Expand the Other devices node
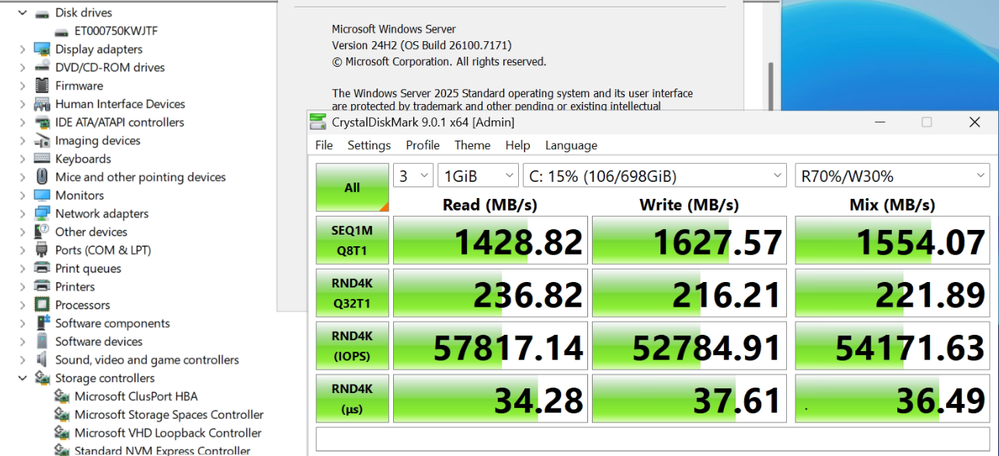 click(x=22, y=232)
